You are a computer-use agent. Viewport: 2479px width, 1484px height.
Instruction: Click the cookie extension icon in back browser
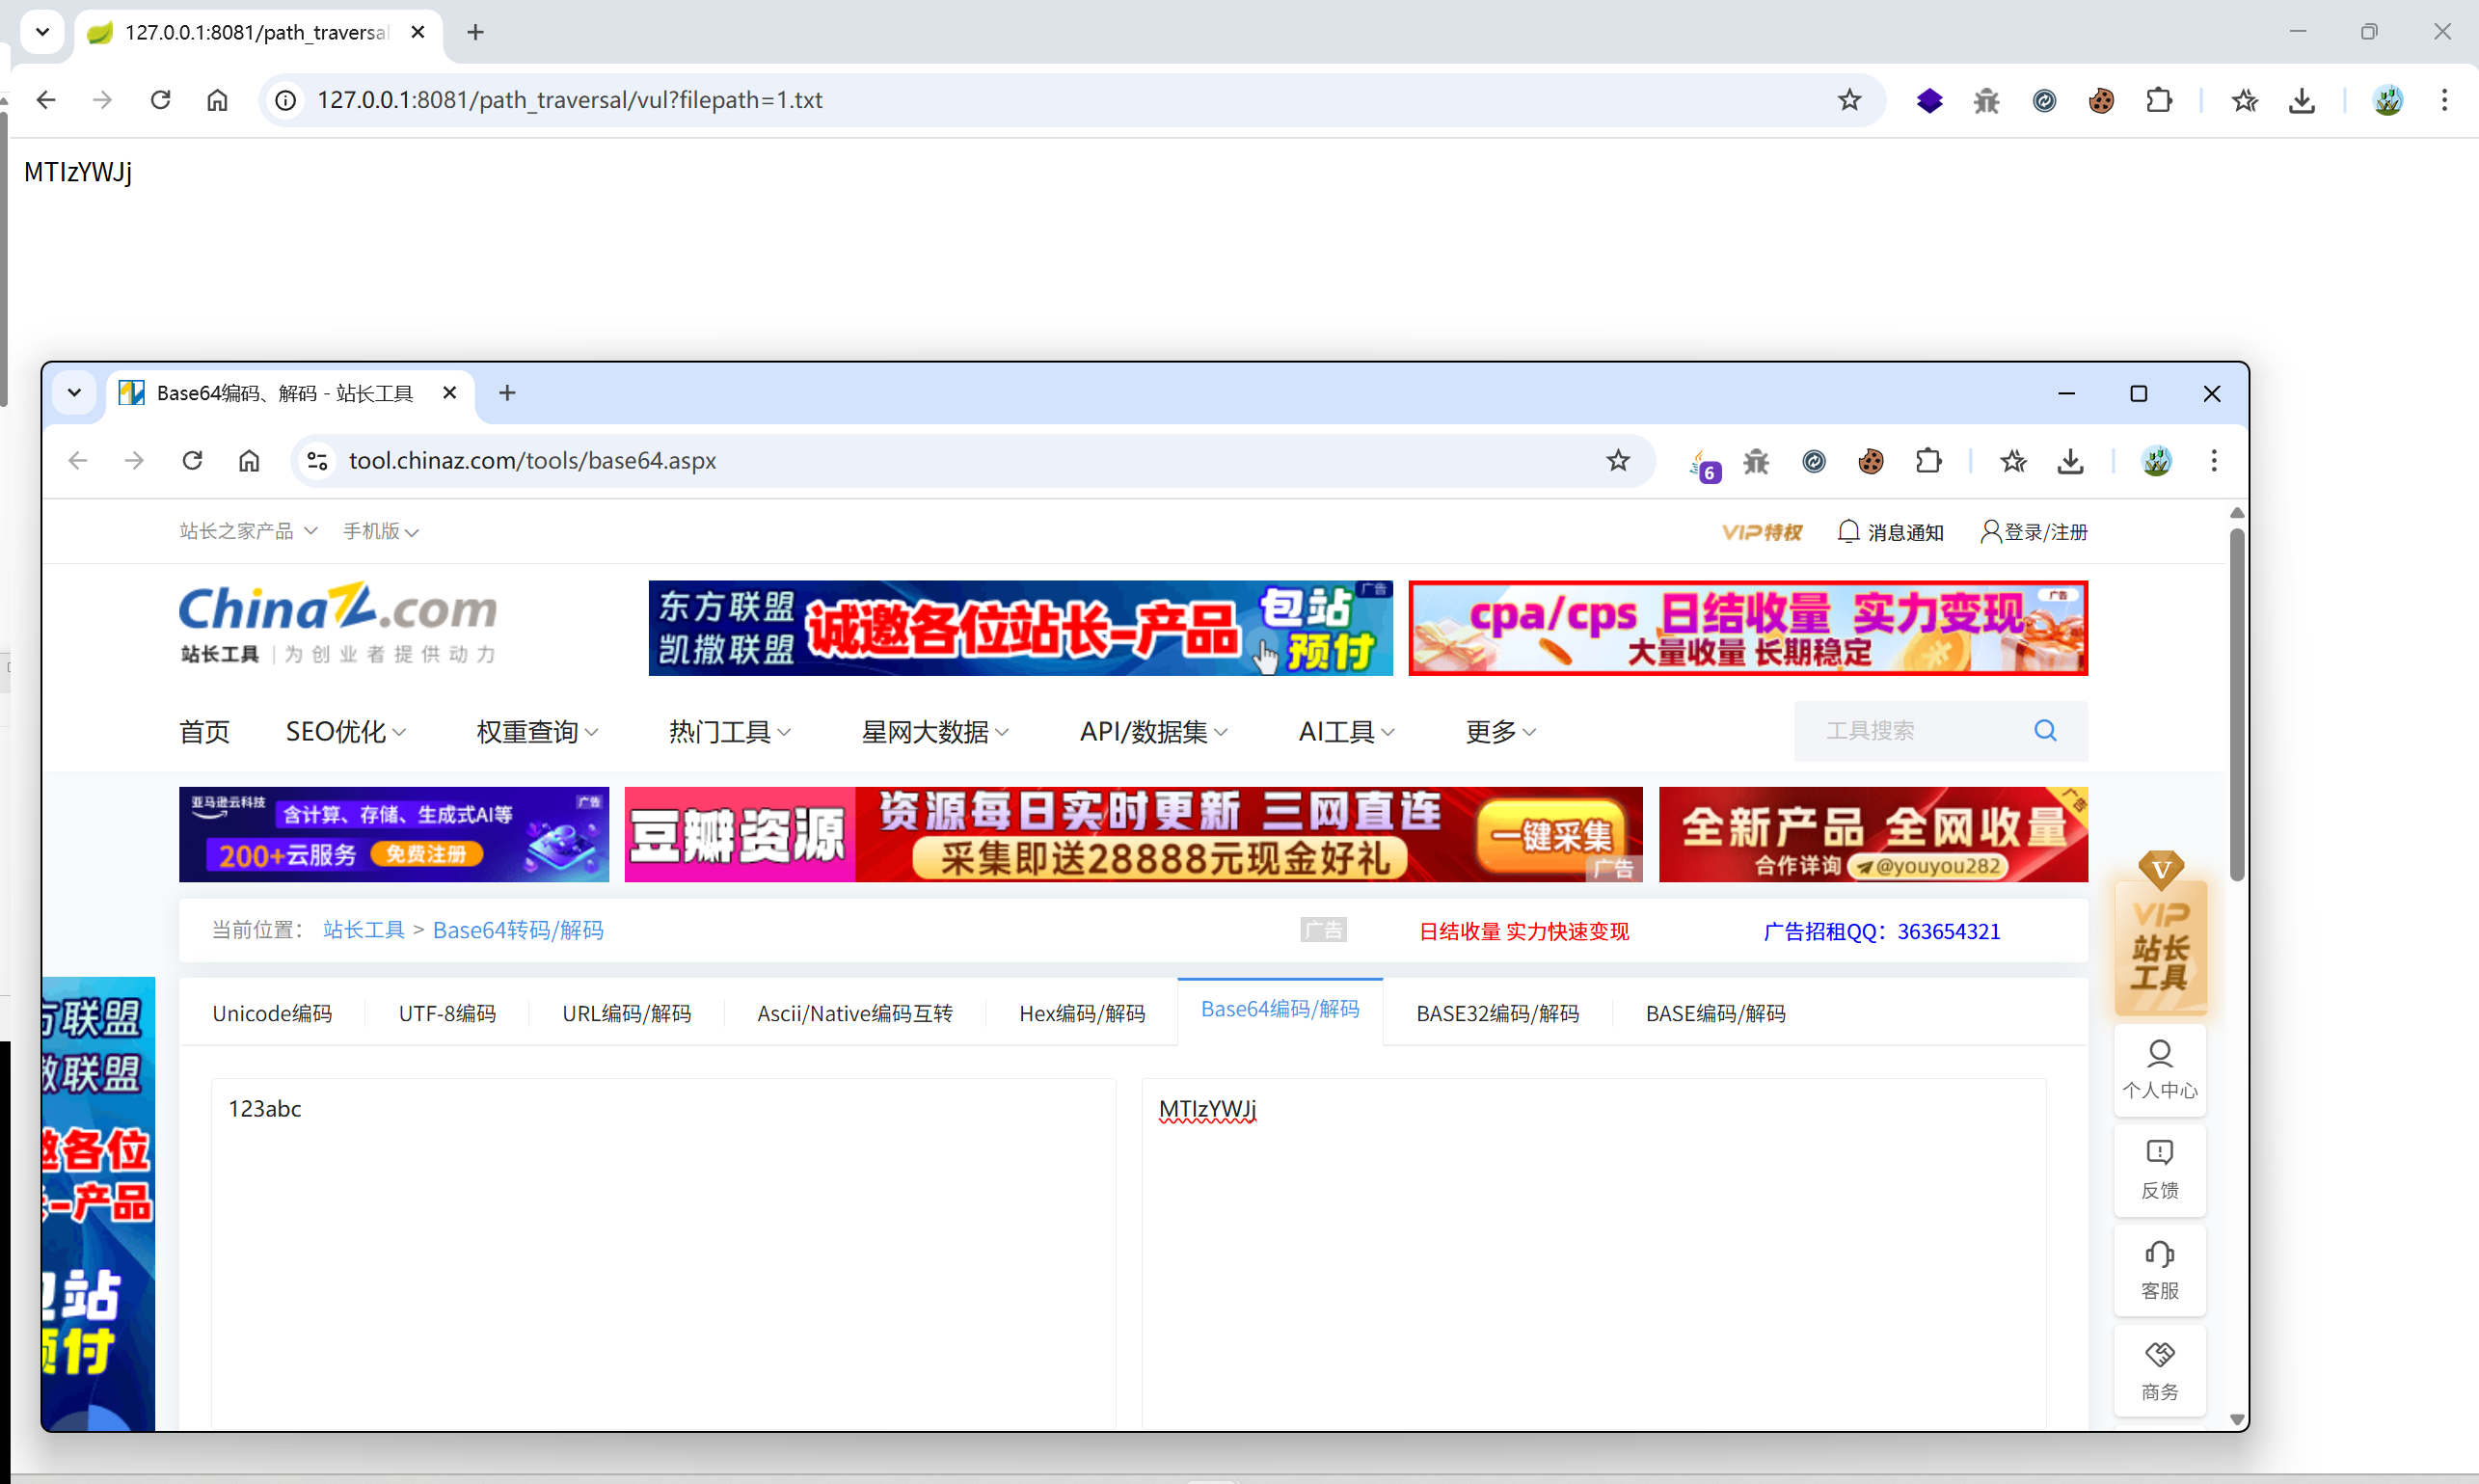point(2101,100)
